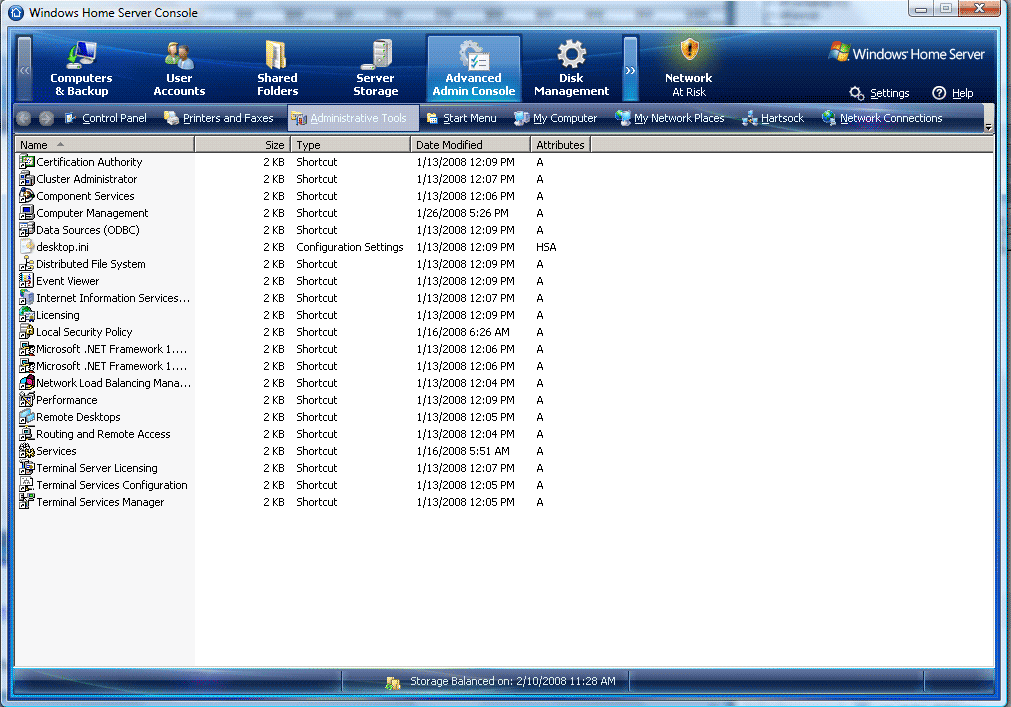Open the Hartsock link
Screen dimensions: 1011x707
(x=773, y=119)
